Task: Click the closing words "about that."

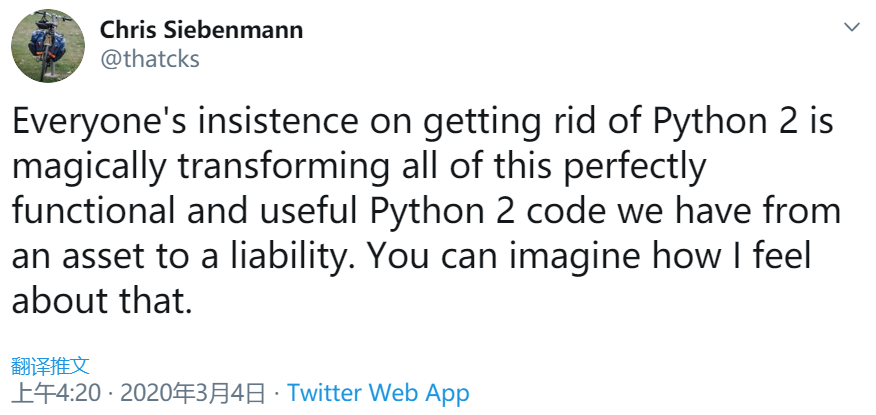Action: coord(101,300)
